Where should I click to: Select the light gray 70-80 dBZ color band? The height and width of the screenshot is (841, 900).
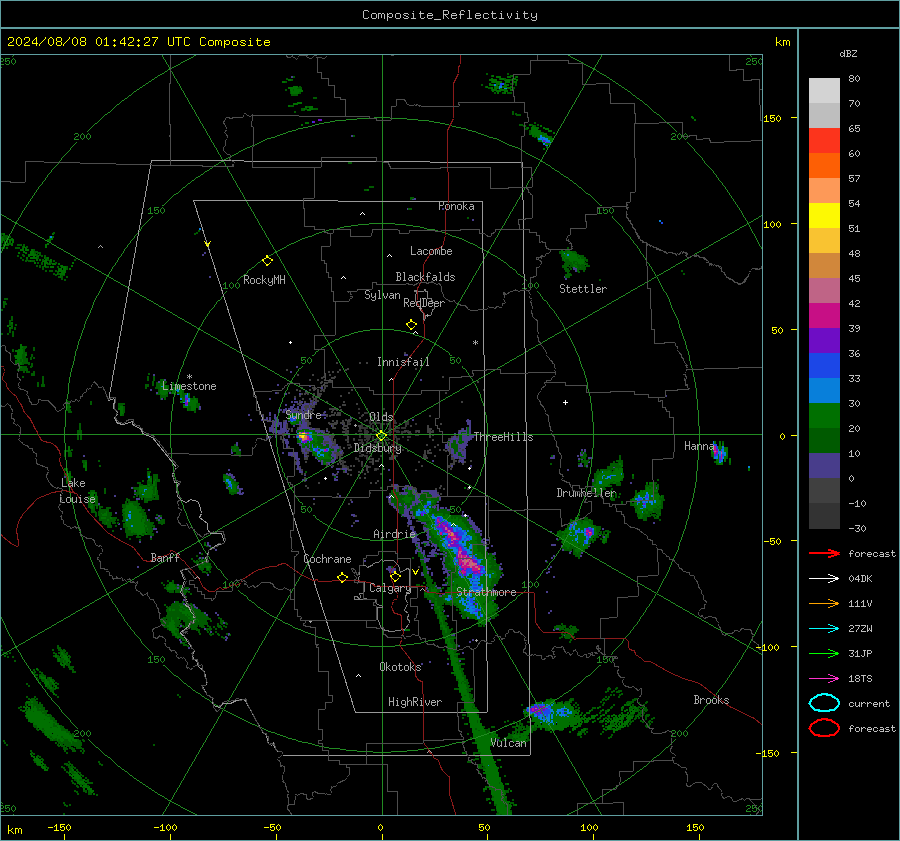[824, 91]
